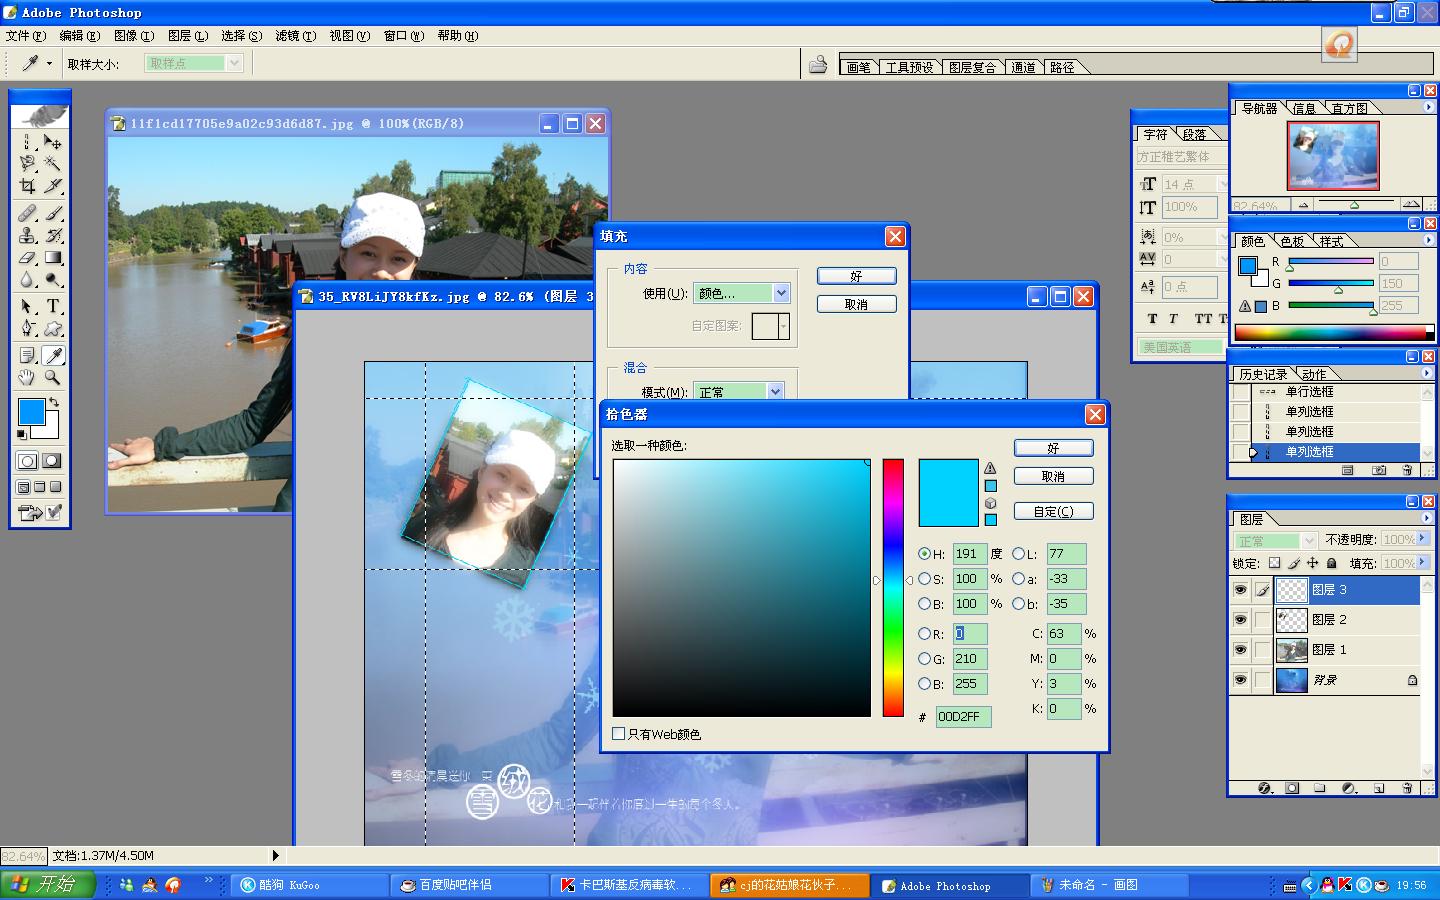The width and height of the screenshot is (1440, 900).
Task: Open the 使用 contents dropdown in Fill dialog
Action: pyautogui.click(x=781, y=293)
